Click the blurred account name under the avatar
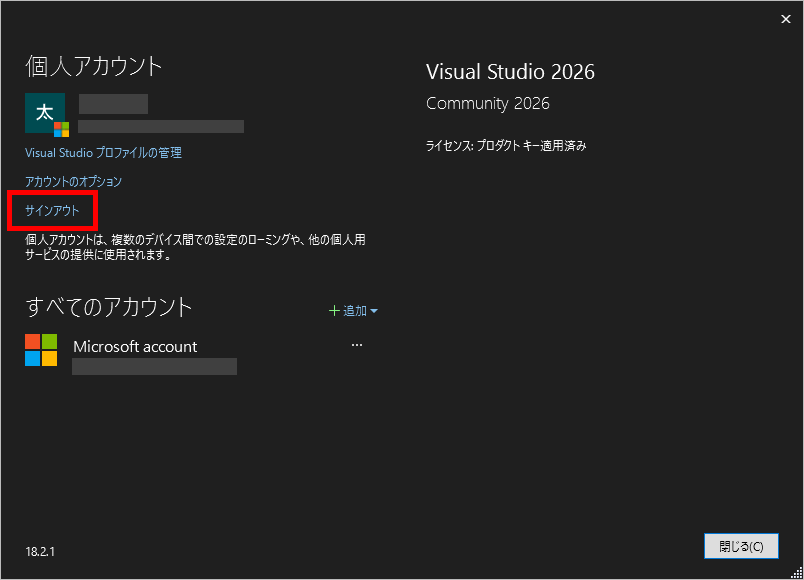The image size is (804, 580). [x=112, y=104]
